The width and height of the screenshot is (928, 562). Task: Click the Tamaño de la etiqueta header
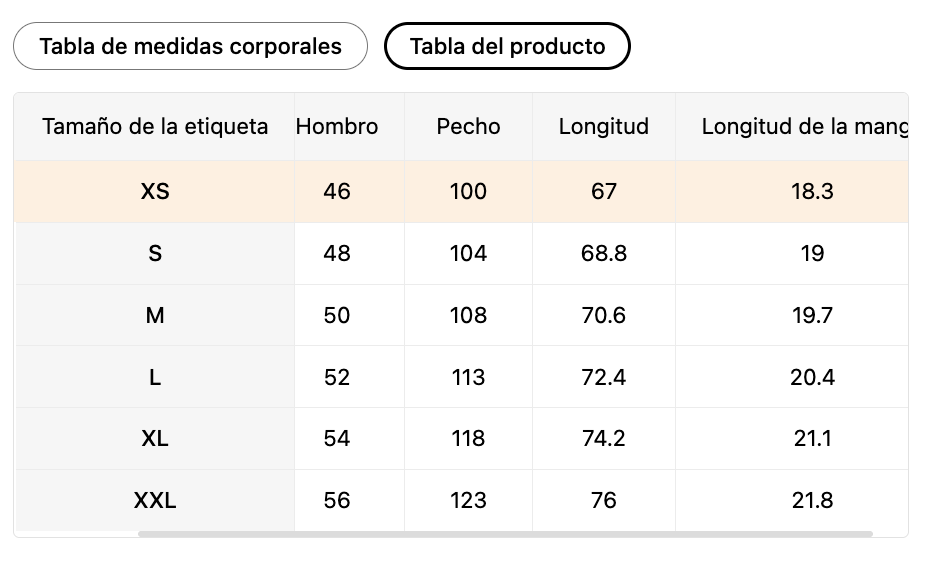155,126
